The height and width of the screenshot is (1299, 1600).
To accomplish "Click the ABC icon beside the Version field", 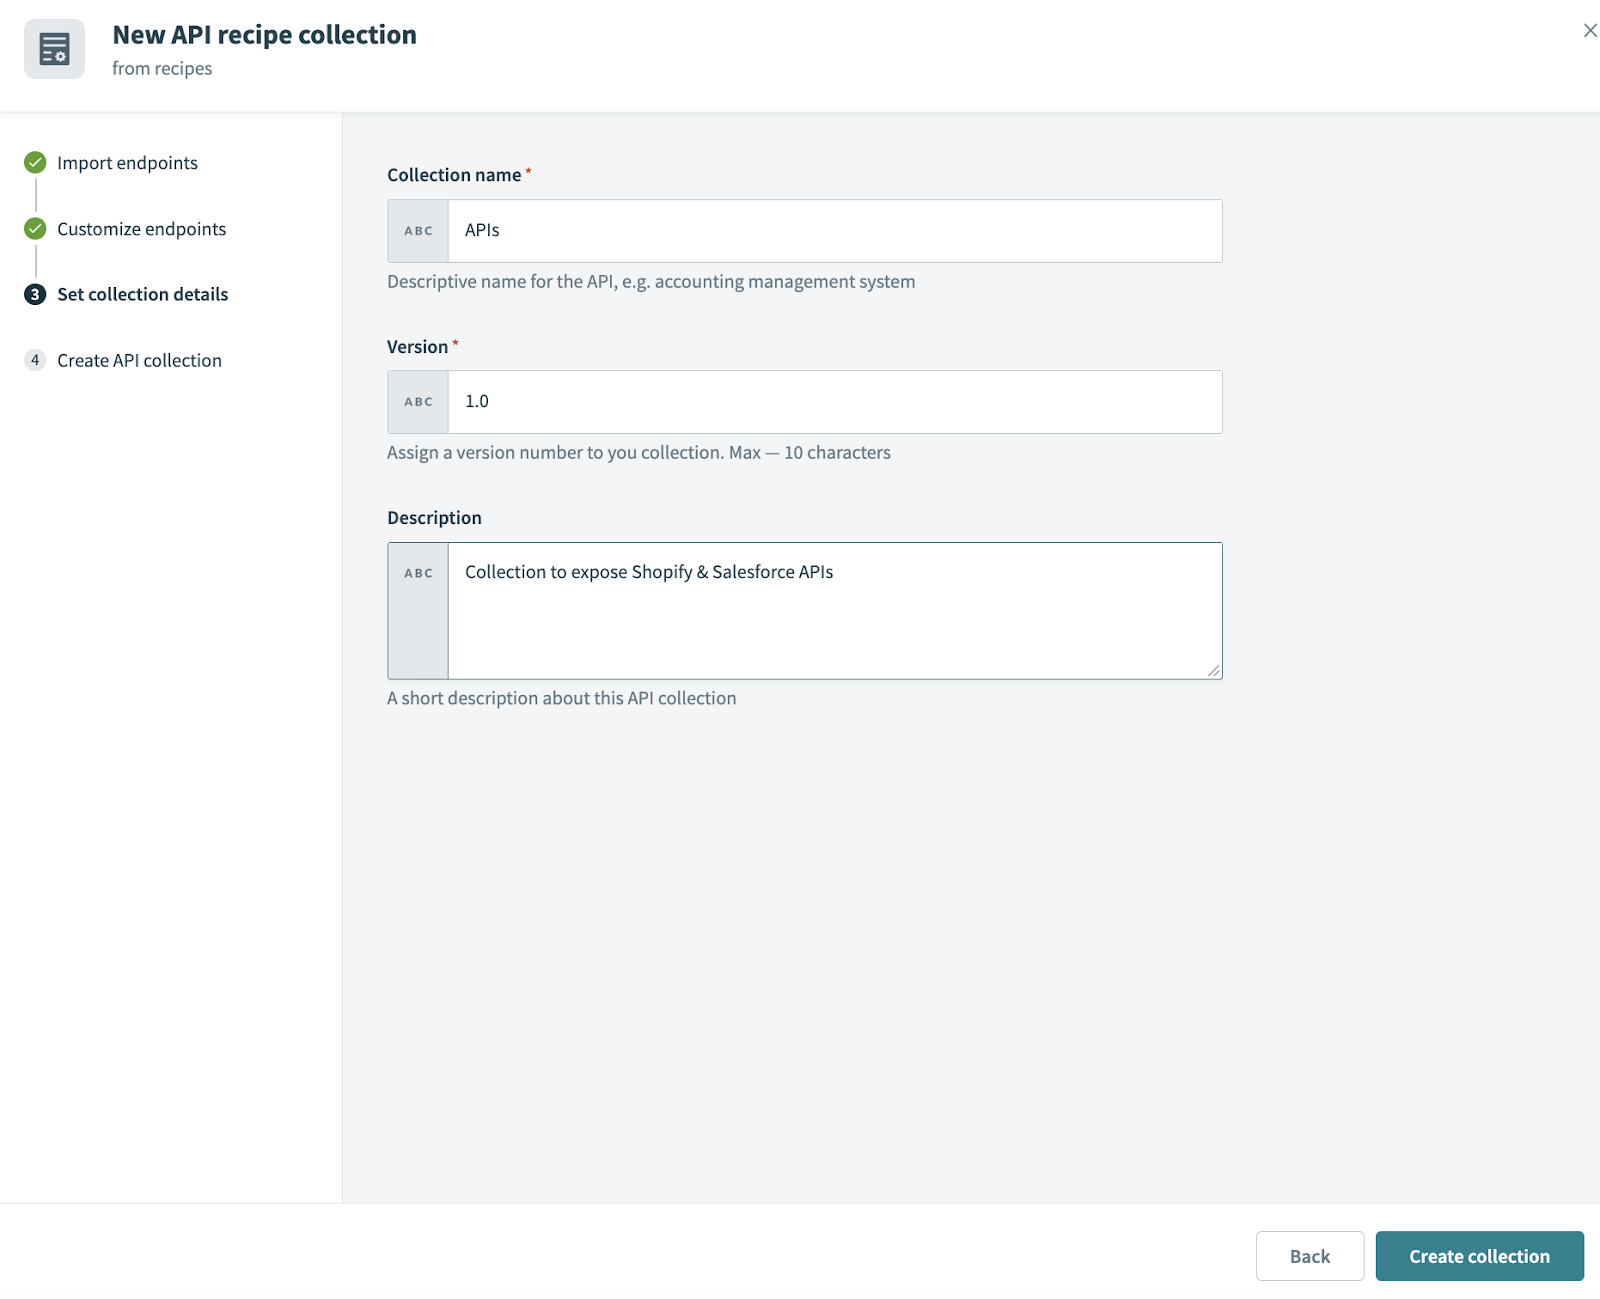I will [417, 401].
